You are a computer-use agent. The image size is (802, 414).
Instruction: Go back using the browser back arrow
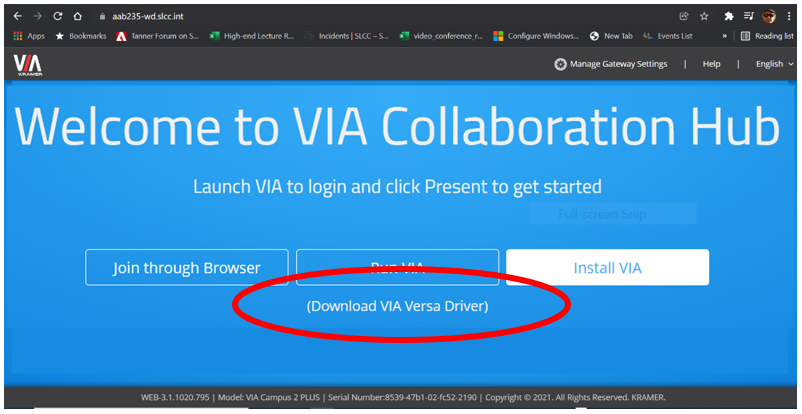pyautogui.click(x=17, y=16)
